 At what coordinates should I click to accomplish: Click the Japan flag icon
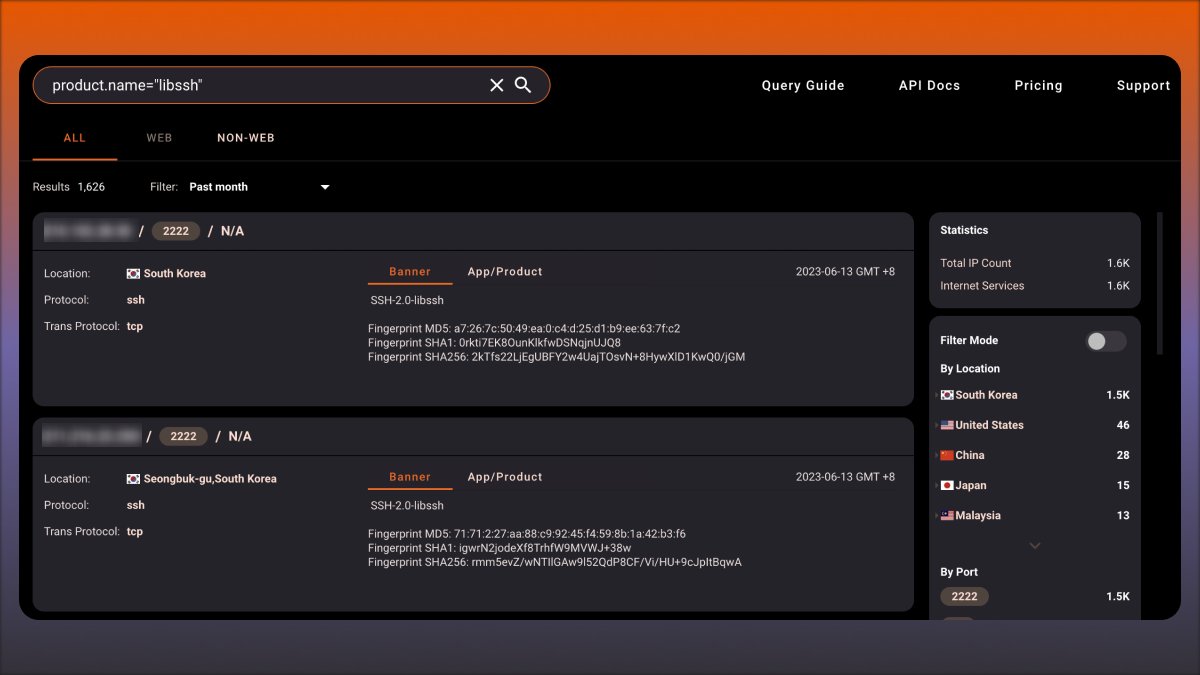(x=947, y=485)
